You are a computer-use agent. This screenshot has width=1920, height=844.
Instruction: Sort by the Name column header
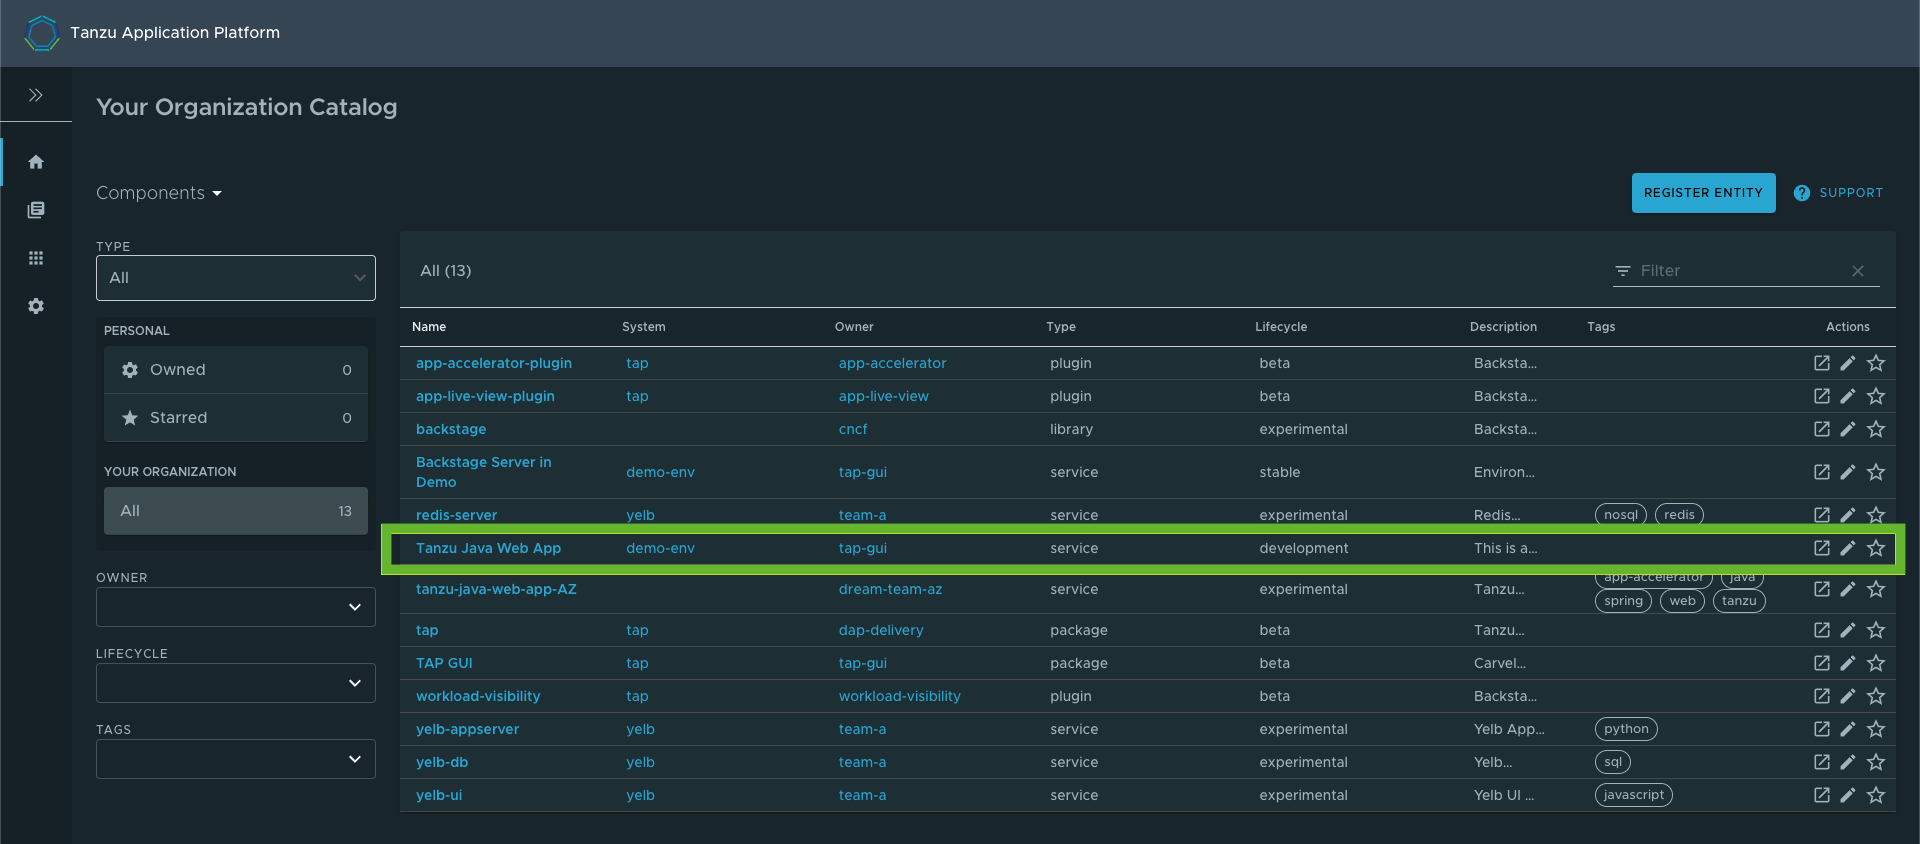click(x=429, y=327)
